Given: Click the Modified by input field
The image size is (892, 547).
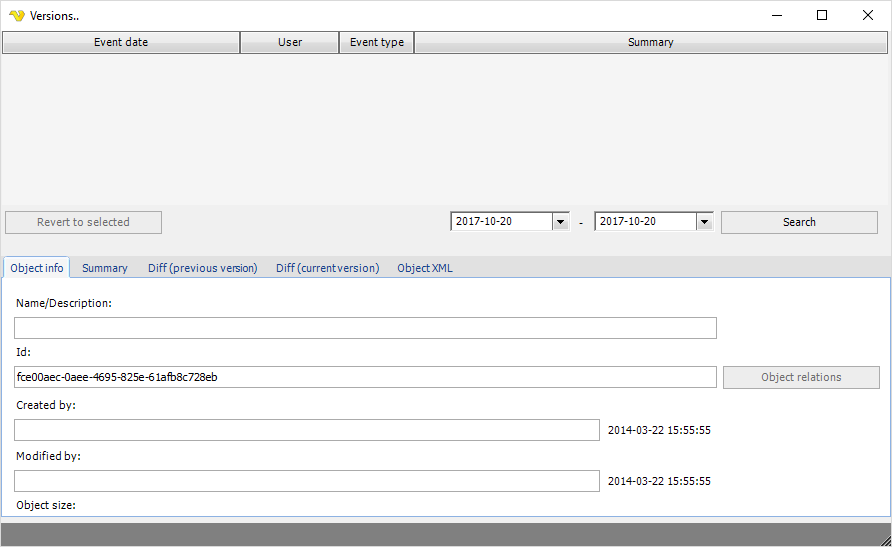Looking at the screenshot, I should coord(306,481).
